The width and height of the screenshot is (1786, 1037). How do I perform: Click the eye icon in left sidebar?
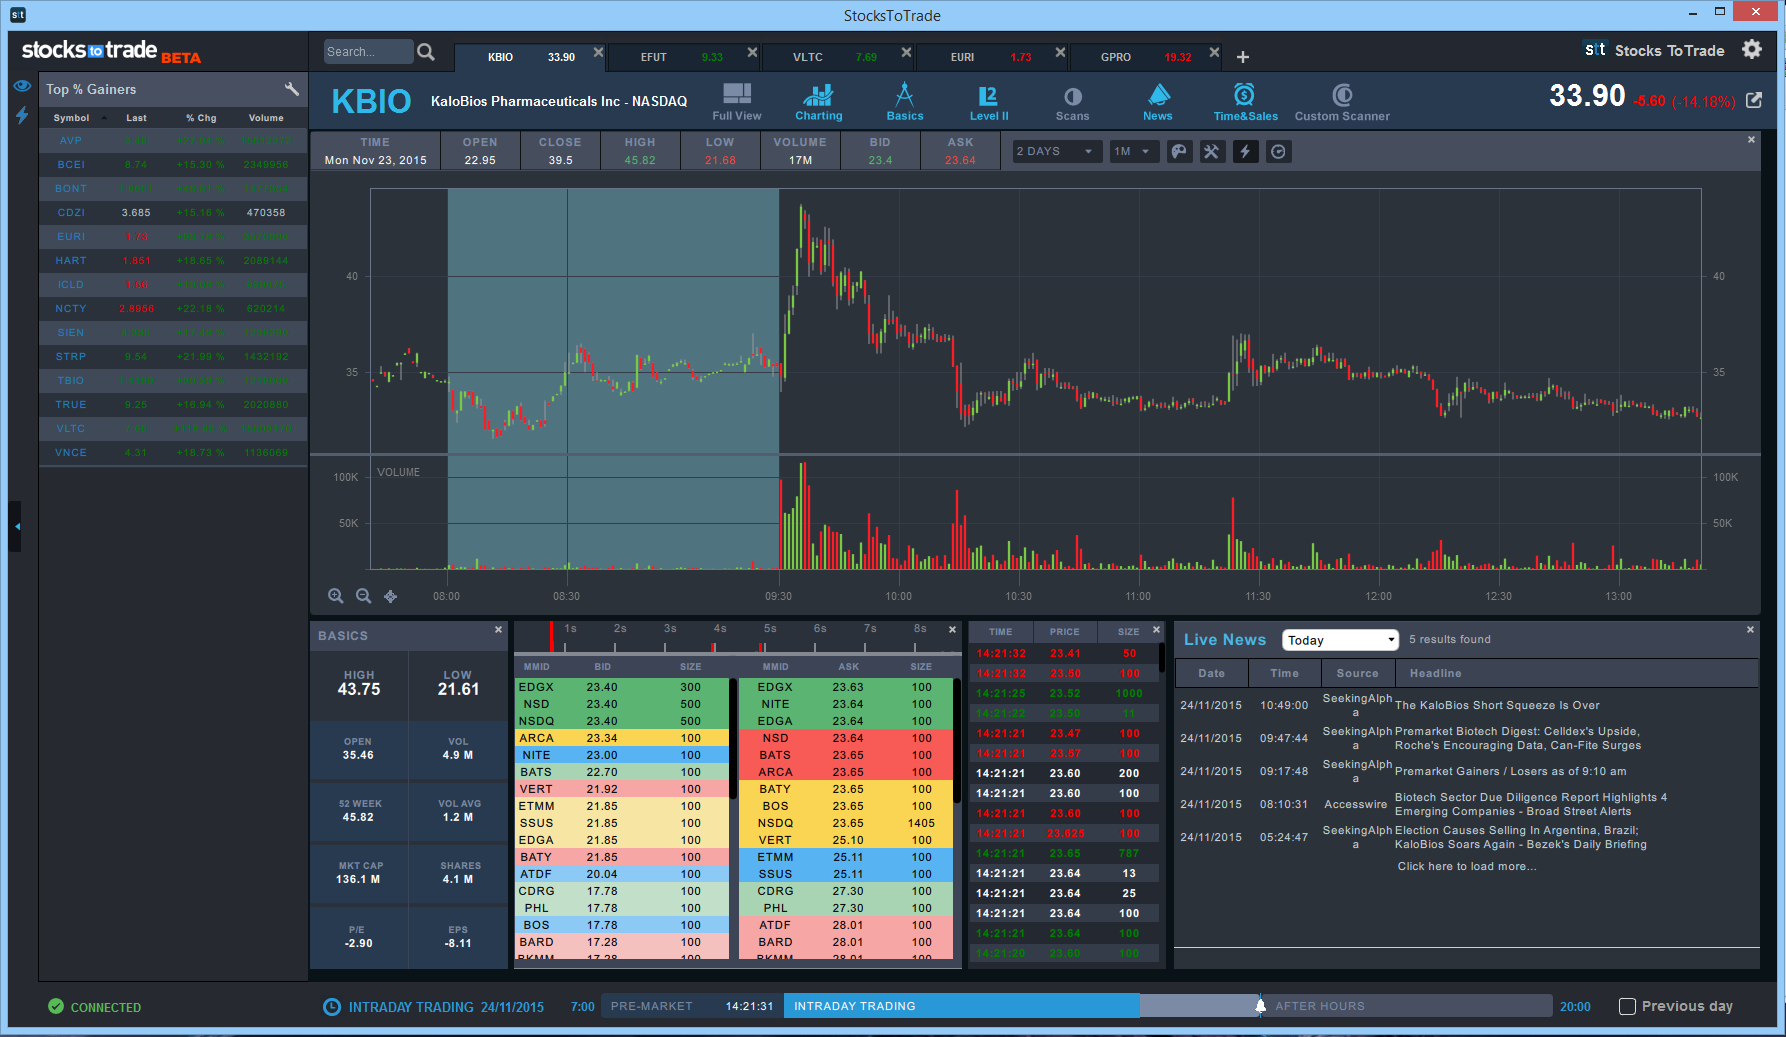(22, 87)
